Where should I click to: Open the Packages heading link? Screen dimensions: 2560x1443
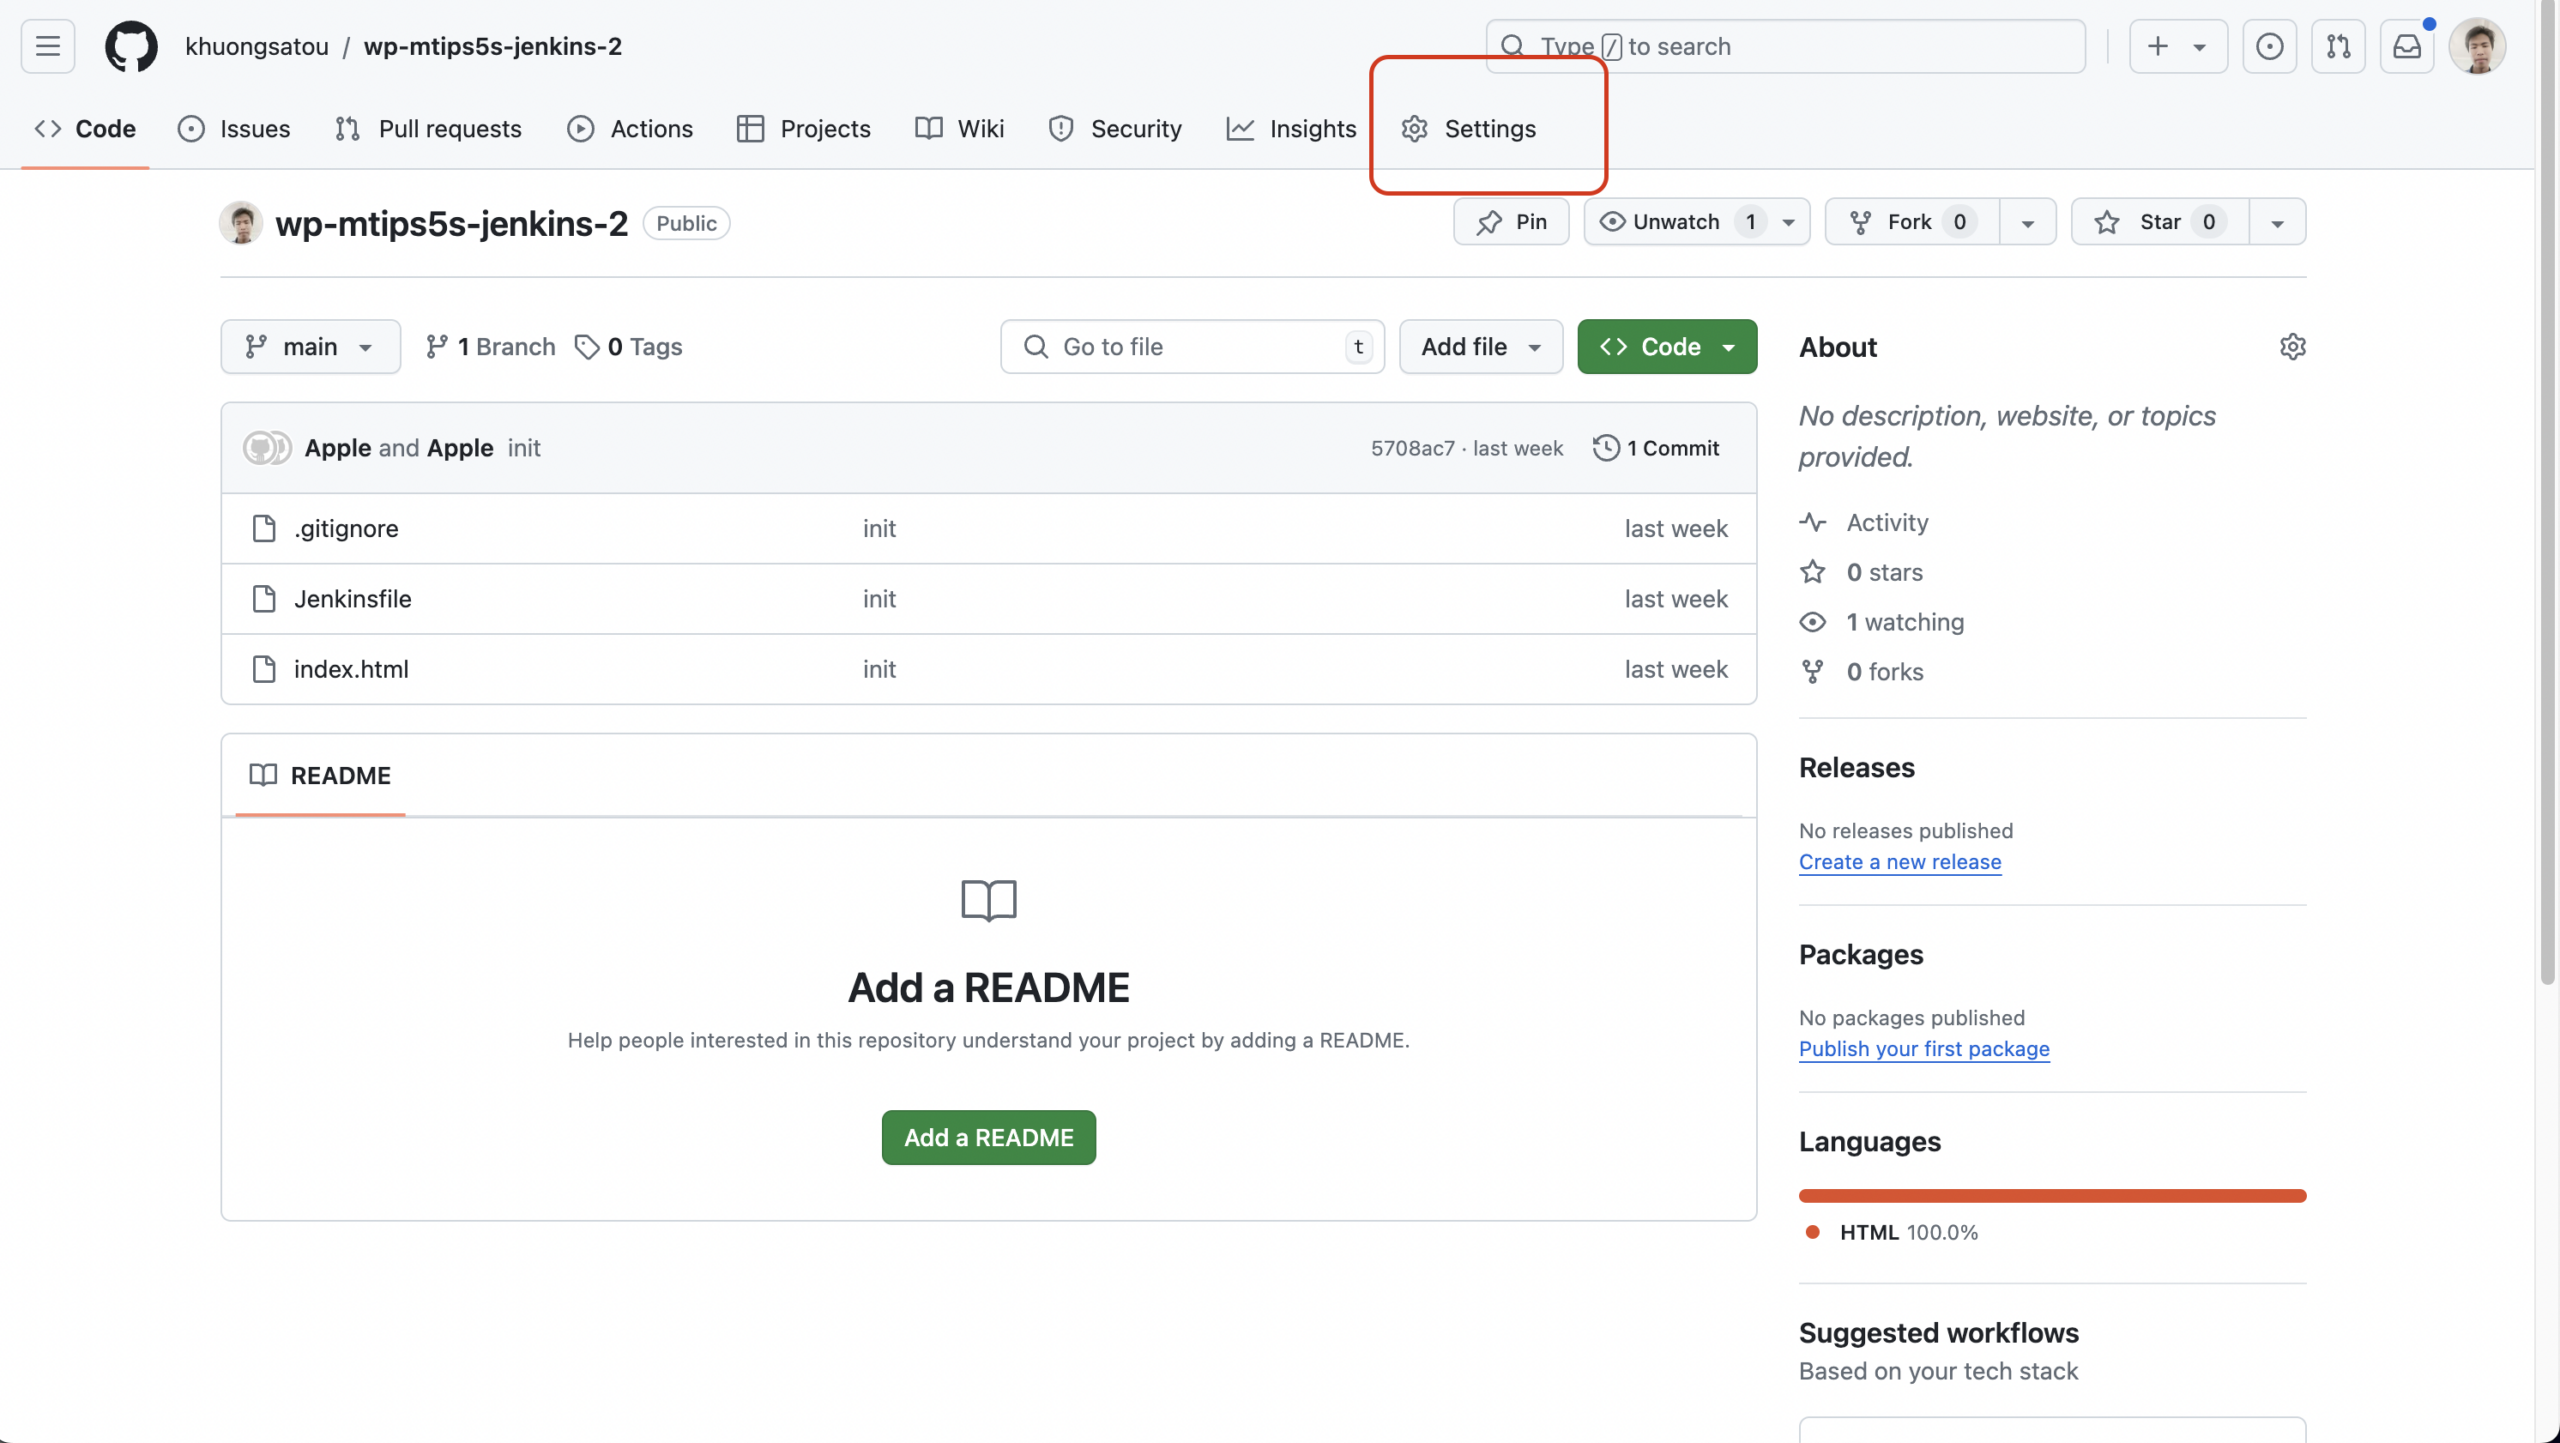(1860, 954)
